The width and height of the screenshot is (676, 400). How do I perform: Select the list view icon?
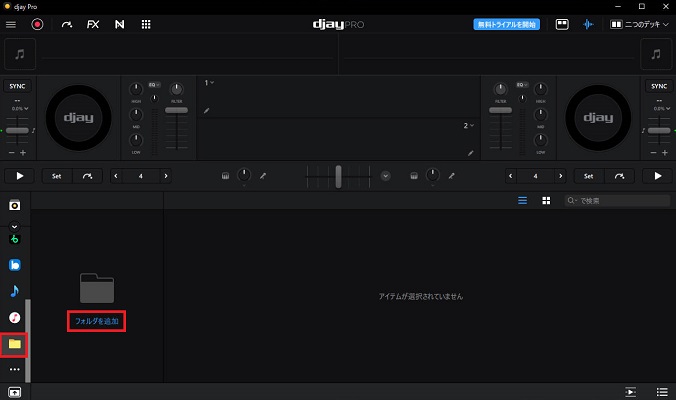(522, 200)
